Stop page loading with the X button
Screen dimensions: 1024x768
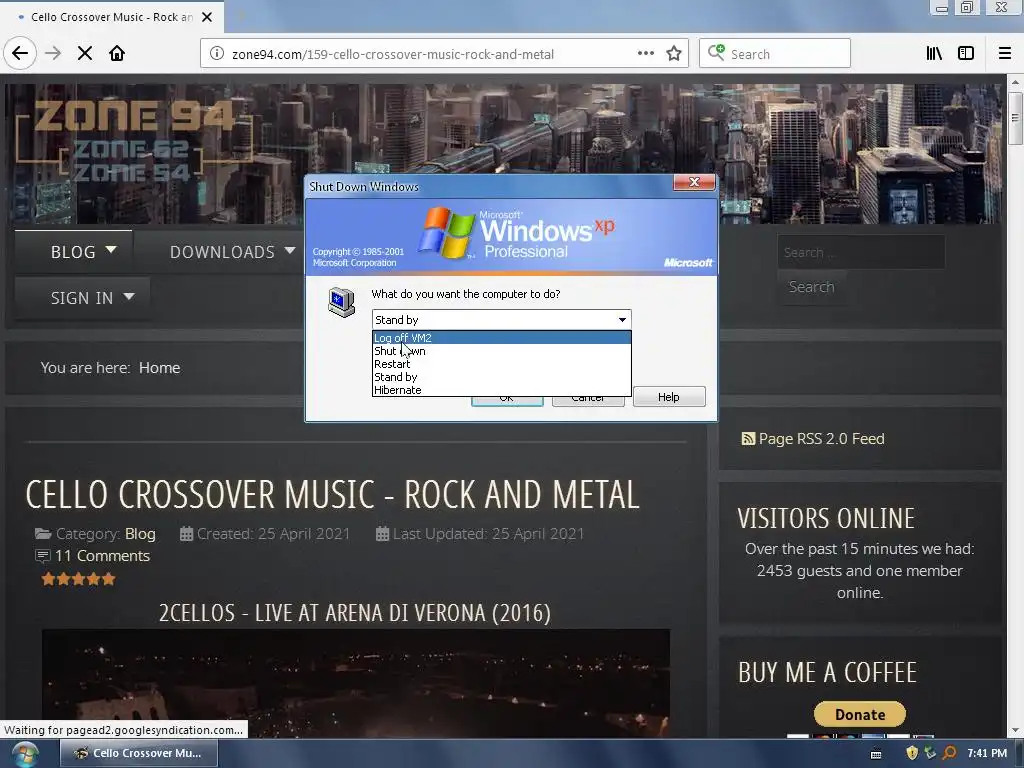pyautogui.click(x=85, y=54)
